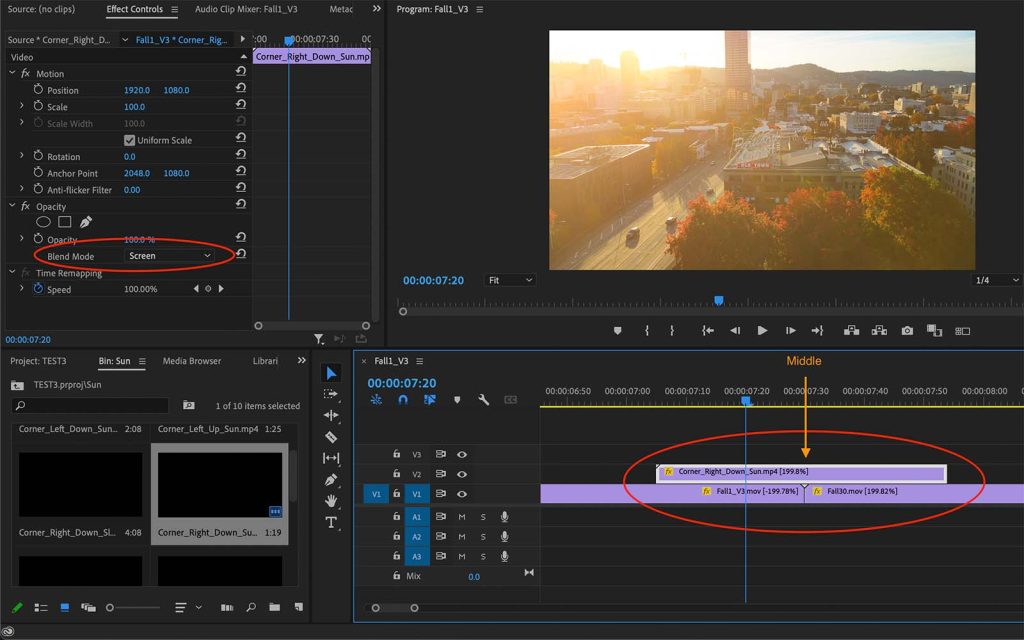Toggle timeline snapping magnet icon
This screenshot has height=640, width=1024.
click(403, 400)
